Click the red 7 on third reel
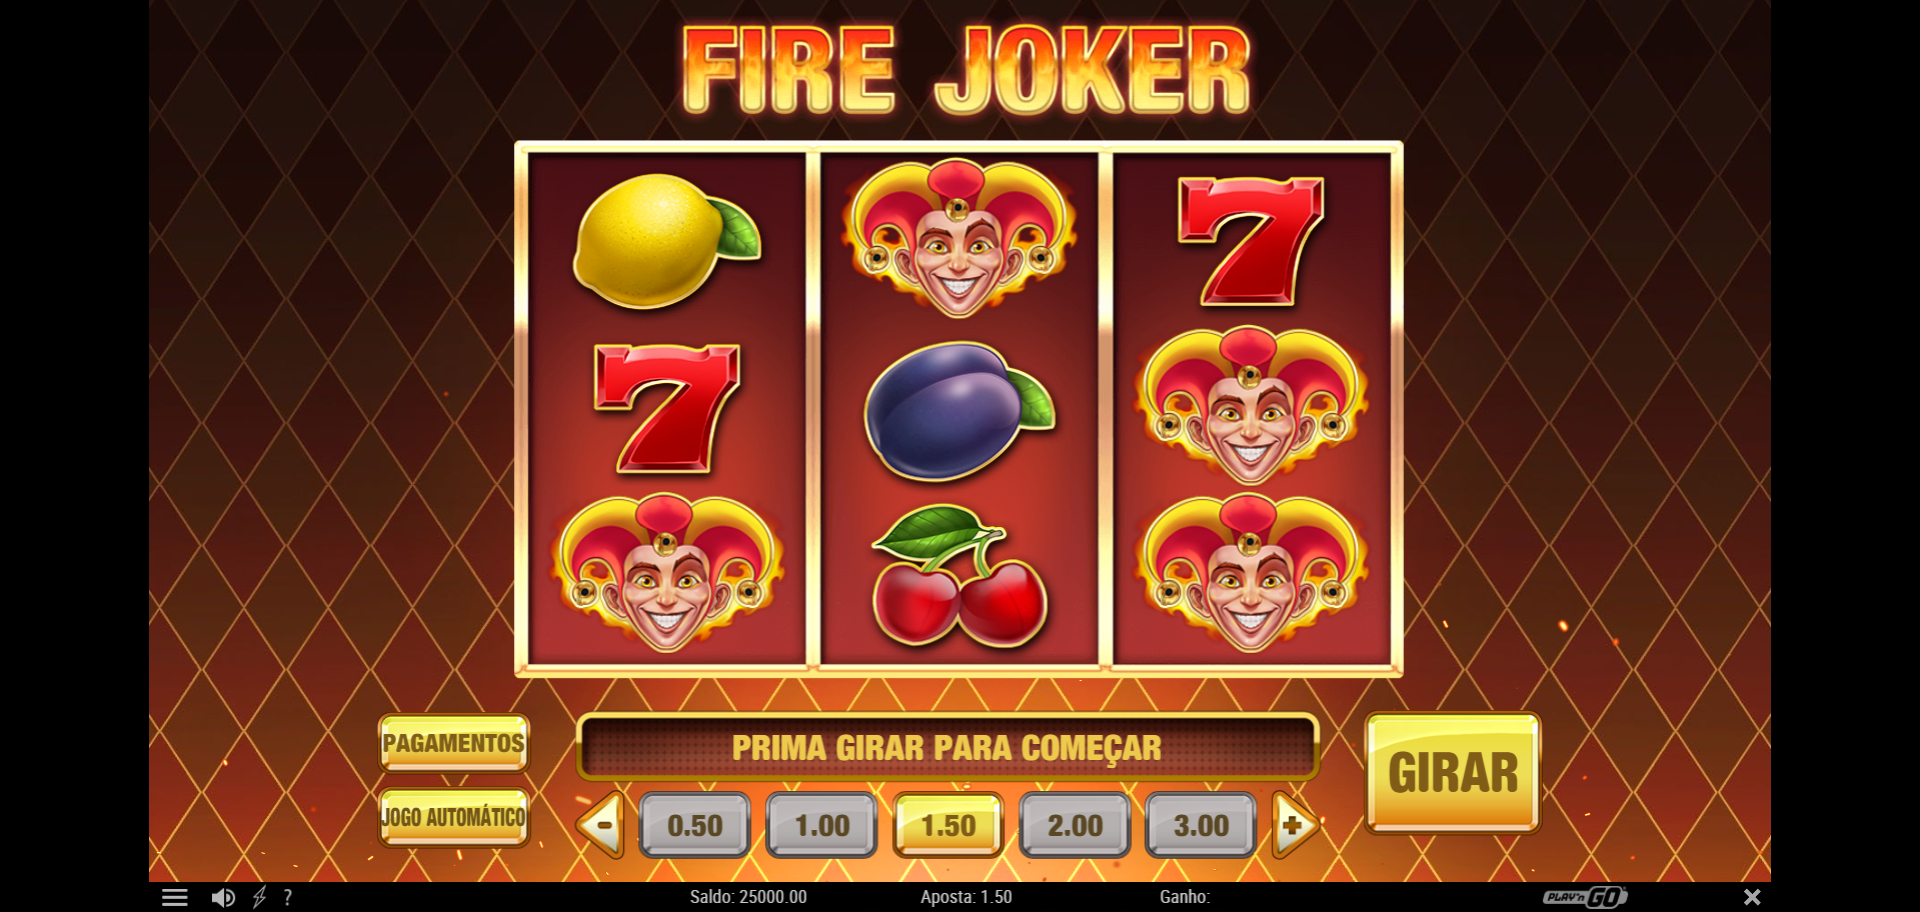The image size is (1920, 912). pyautogui.click(x=1251, y=240)
